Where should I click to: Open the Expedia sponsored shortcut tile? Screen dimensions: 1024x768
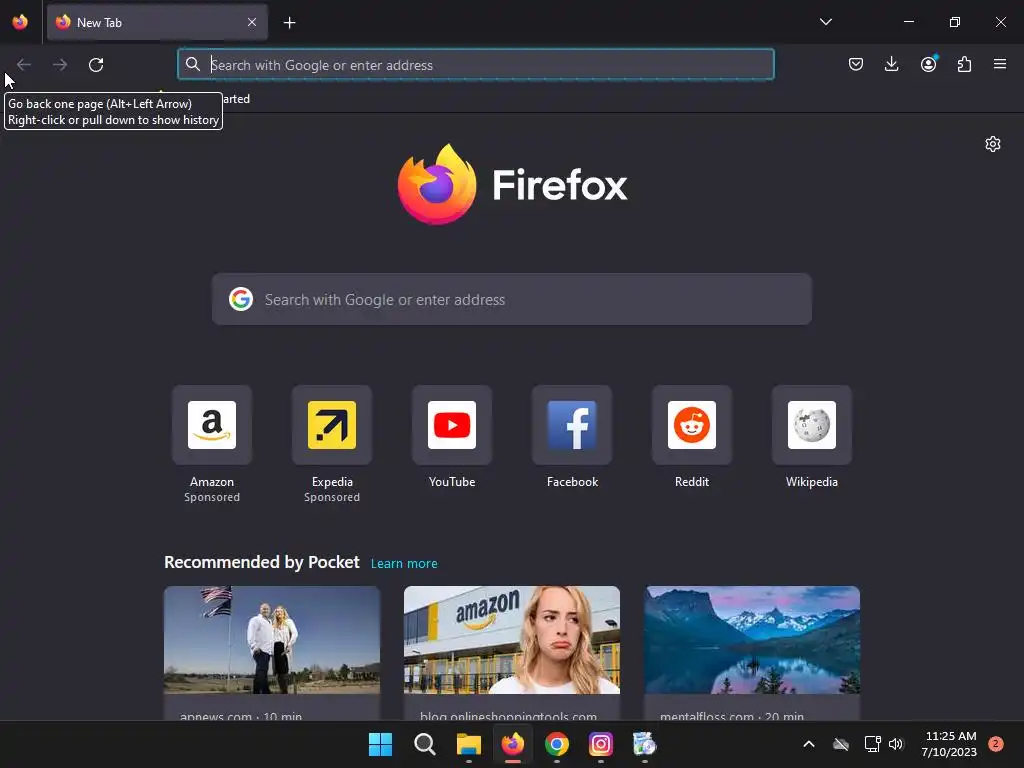(x=332, y=424)
